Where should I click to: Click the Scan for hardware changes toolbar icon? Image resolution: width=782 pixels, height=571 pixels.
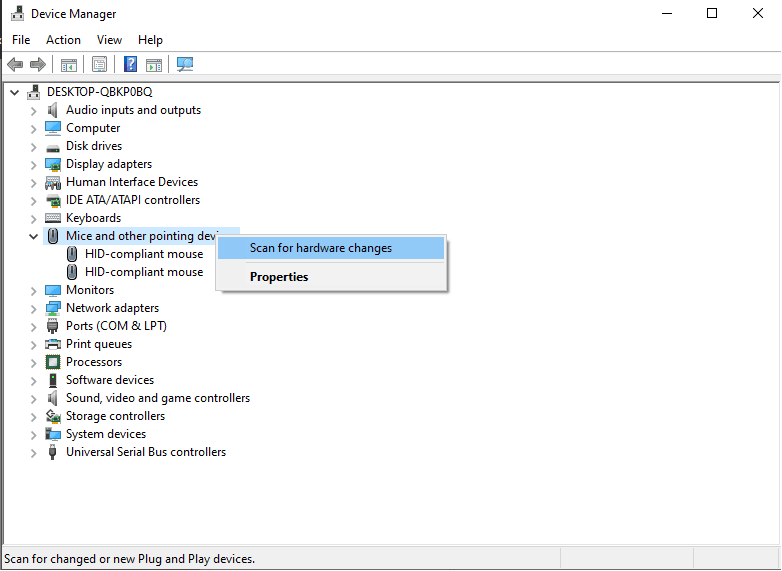tap(185, 65)
